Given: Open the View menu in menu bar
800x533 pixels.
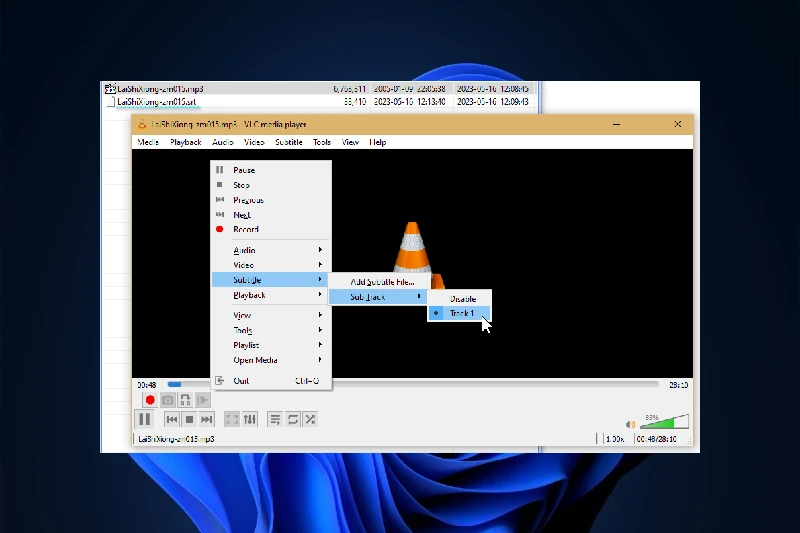Looking at the screenshot, I should pos(350,142).
